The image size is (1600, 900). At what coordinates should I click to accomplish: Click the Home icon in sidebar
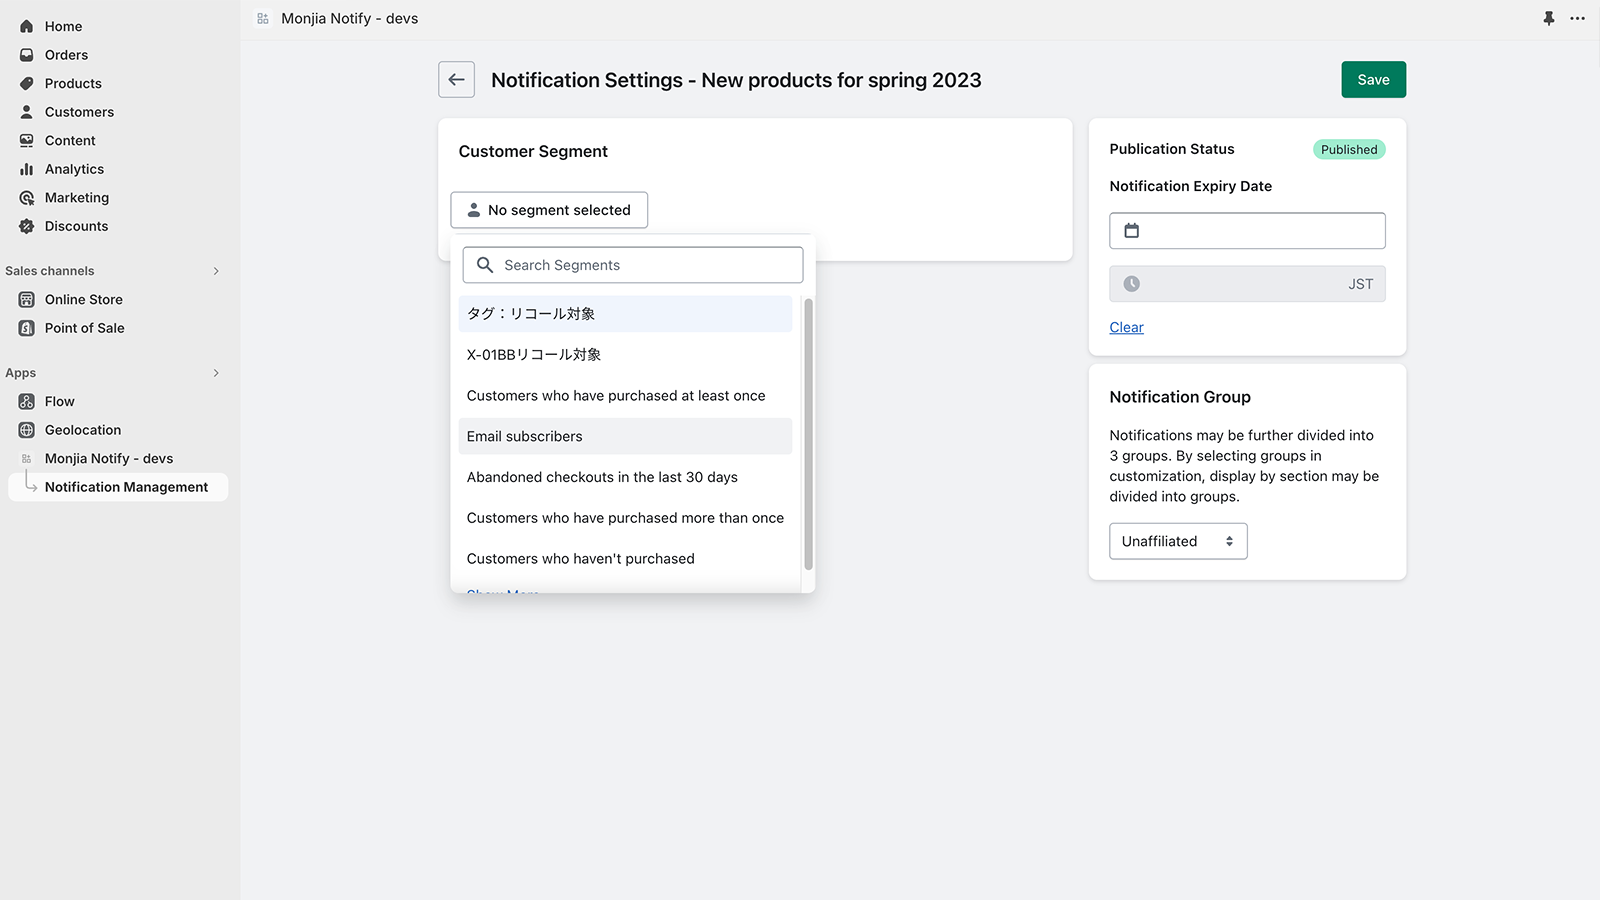pos(27,26)
